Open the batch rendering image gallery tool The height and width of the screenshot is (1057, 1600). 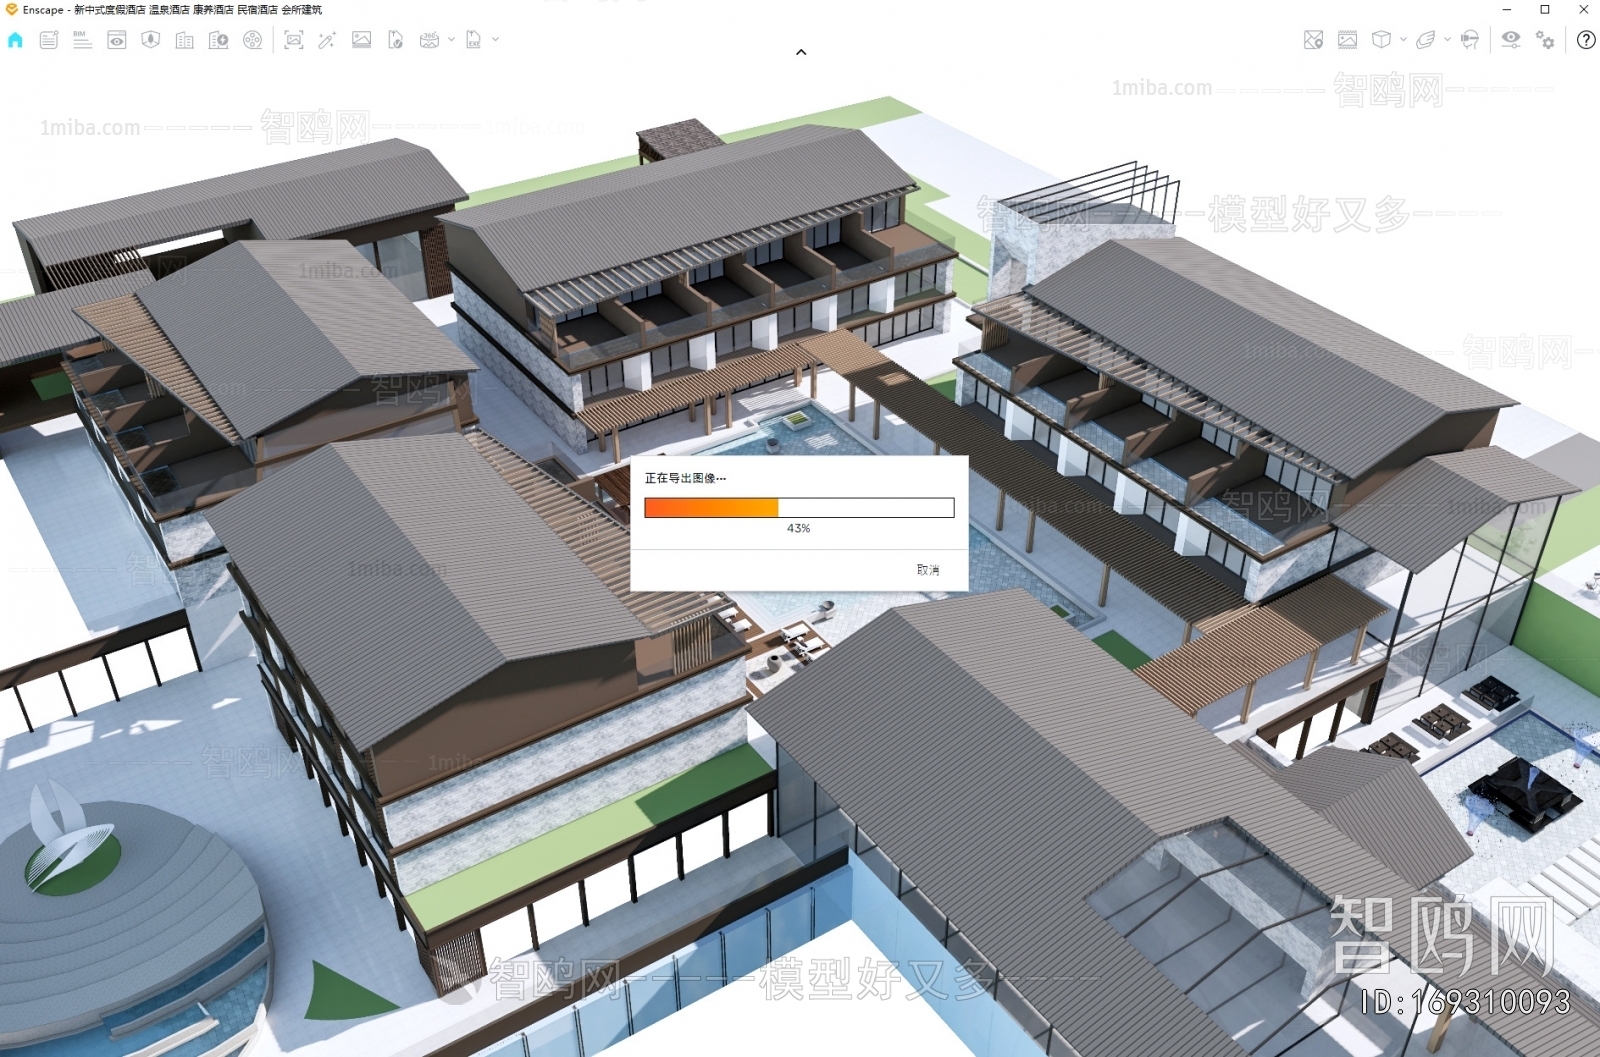(362, 40)
